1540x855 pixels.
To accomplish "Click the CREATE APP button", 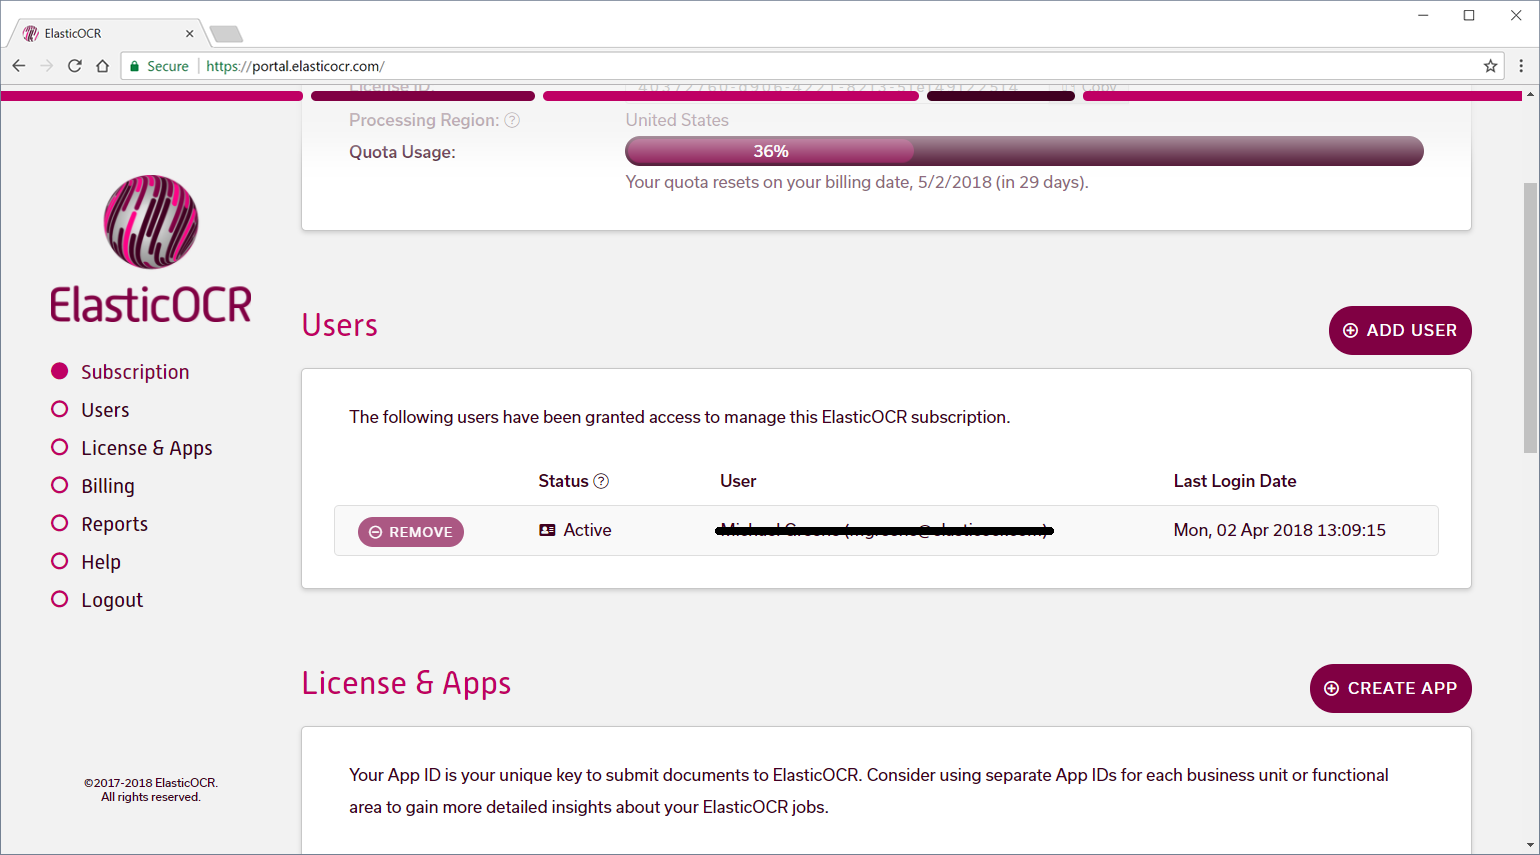I will tap(1391, 688).
